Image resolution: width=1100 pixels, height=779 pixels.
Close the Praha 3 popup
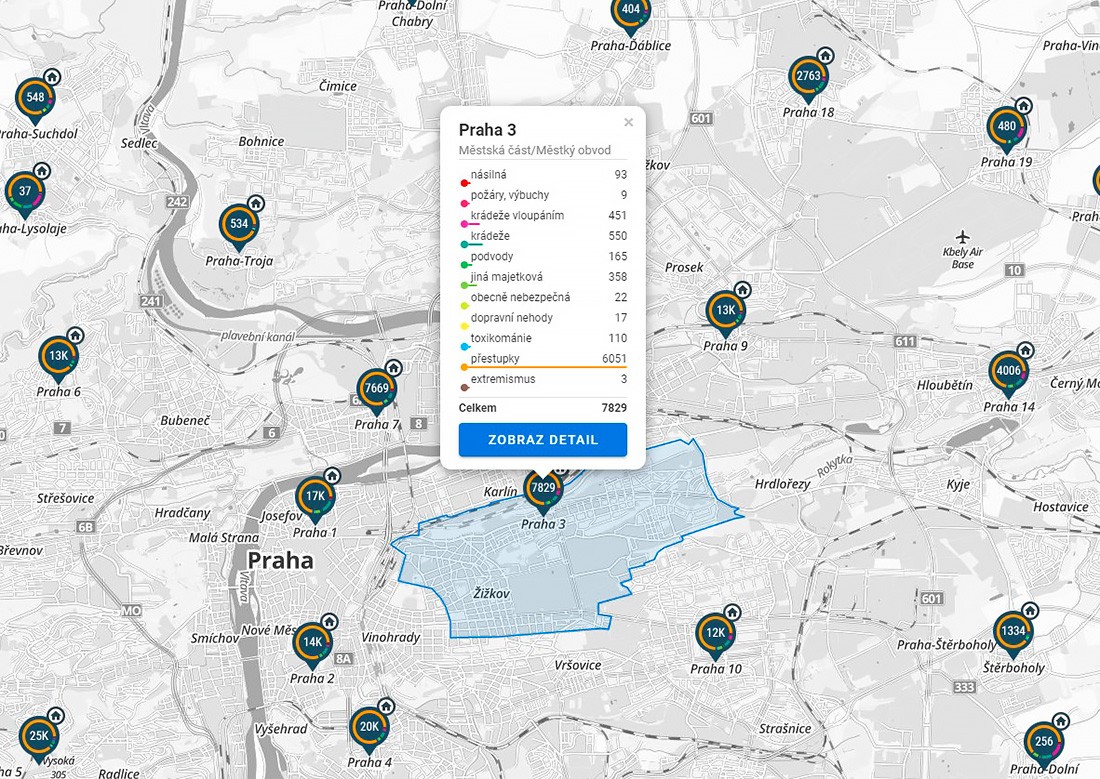click(629, 123)
